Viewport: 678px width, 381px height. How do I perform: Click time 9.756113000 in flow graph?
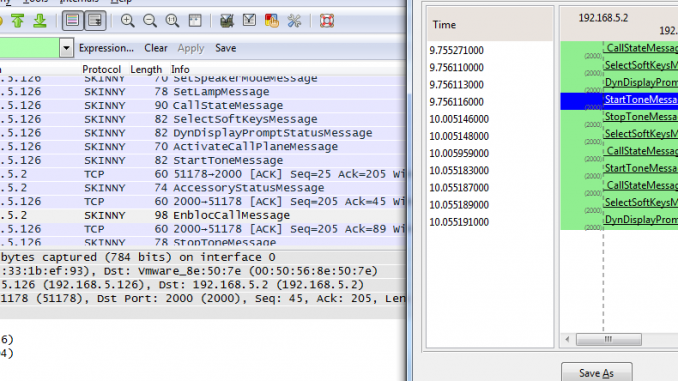tap(456, 85)
